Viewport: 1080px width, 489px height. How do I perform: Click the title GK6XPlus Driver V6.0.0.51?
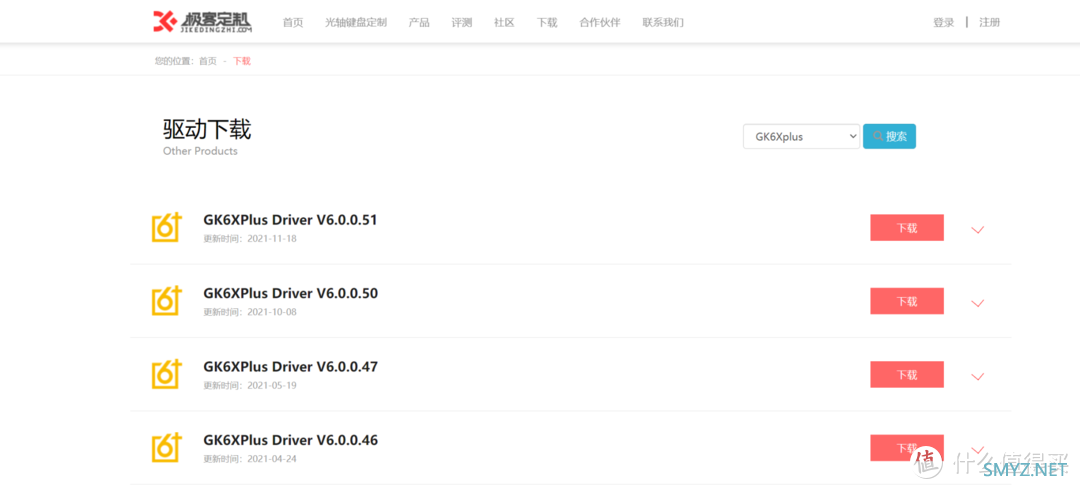291,220
